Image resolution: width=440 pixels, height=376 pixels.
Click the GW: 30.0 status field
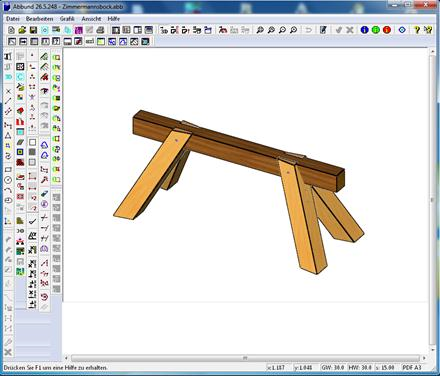(x=333, y=367)
